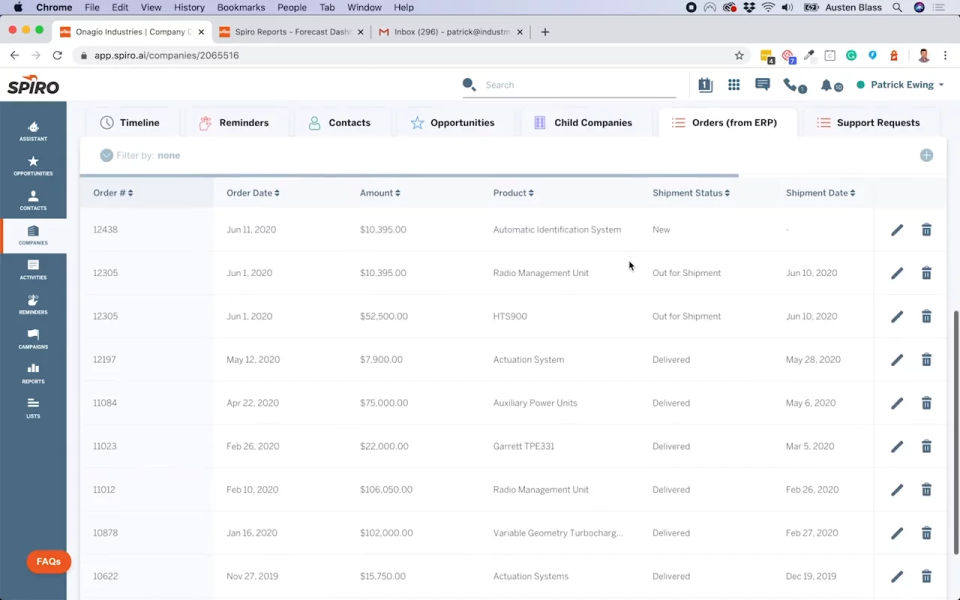Sort by Amount column
The height and width of the screenshot is (600, 960).
(380, 193)
